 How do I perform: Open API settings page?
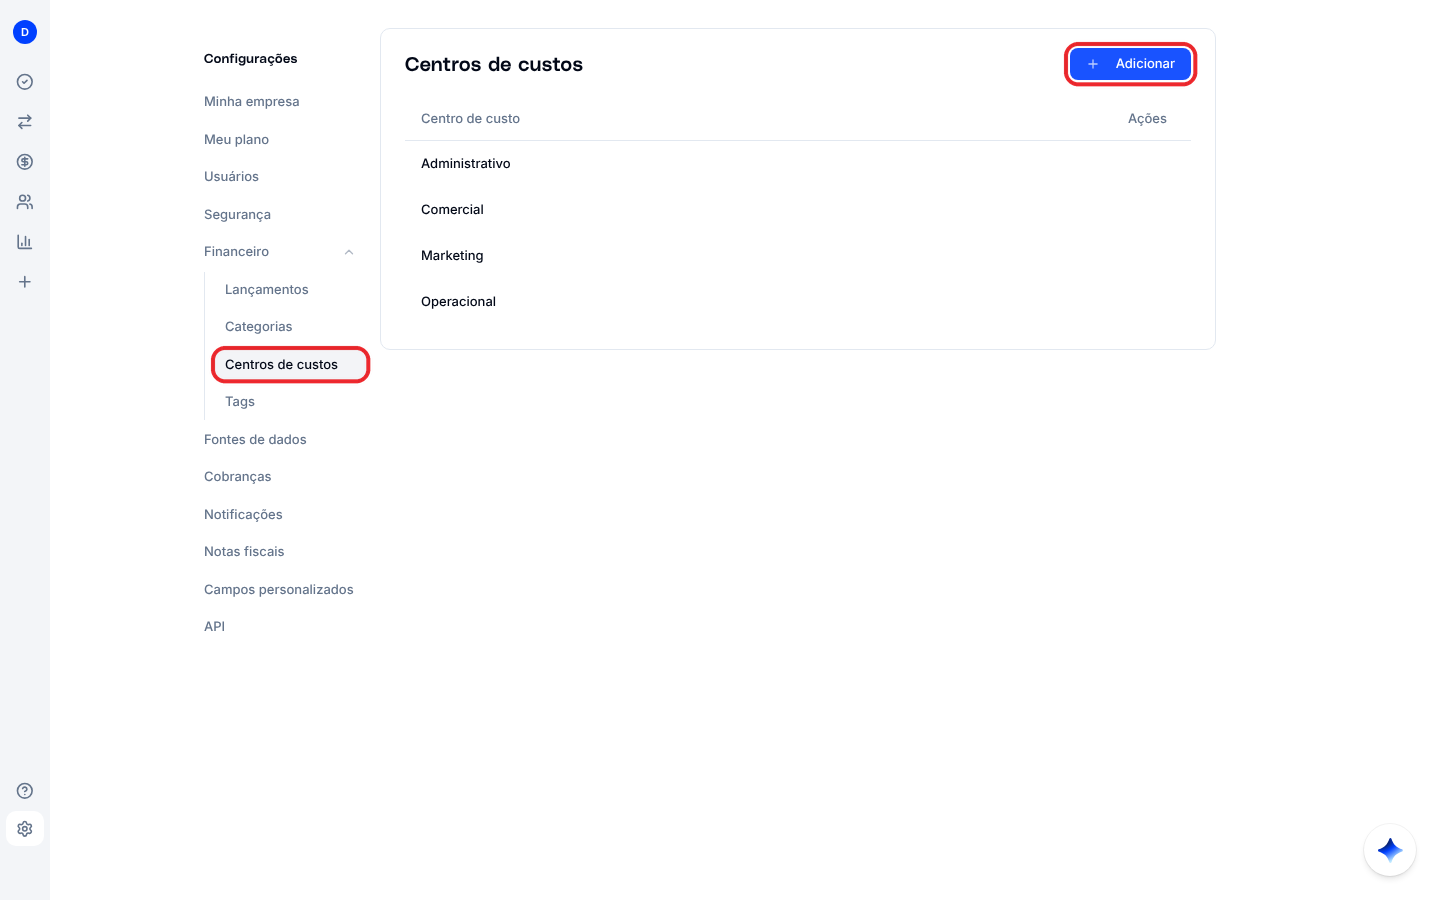(214, 627)
